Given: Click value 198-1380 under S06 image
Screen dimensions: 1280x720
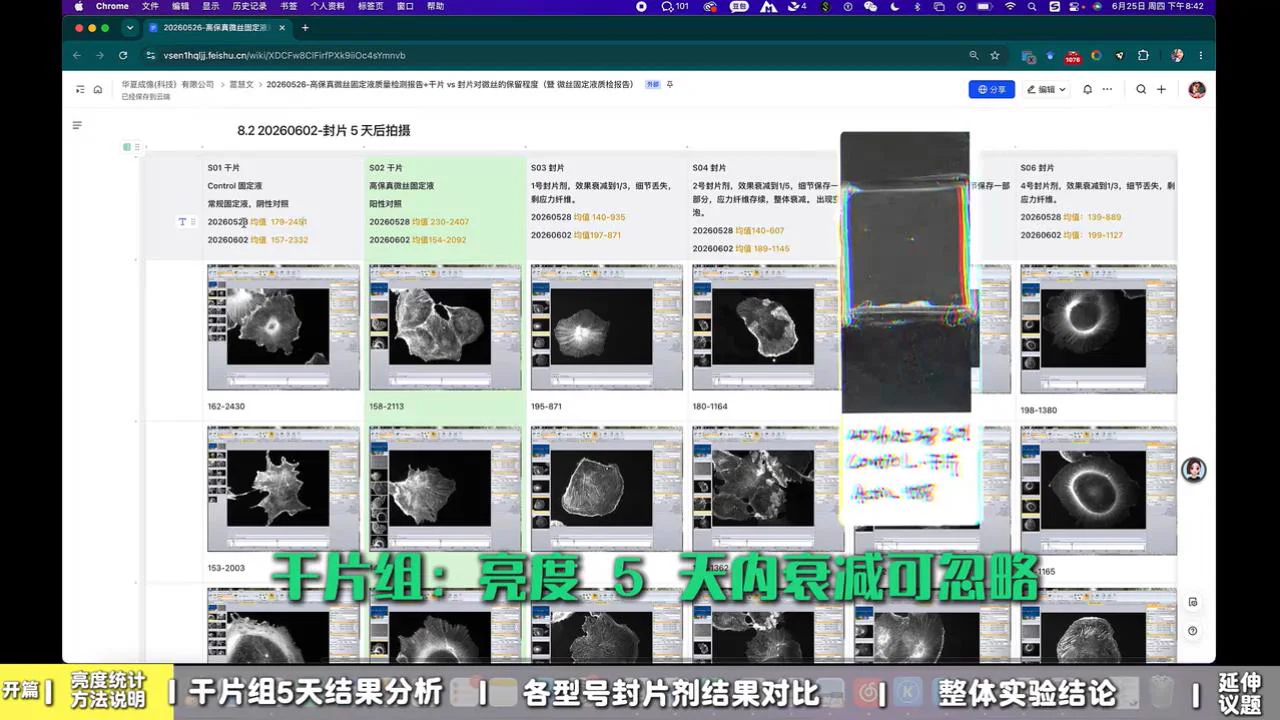Looking at the screenshot, I should click(x=1039, y=411).
